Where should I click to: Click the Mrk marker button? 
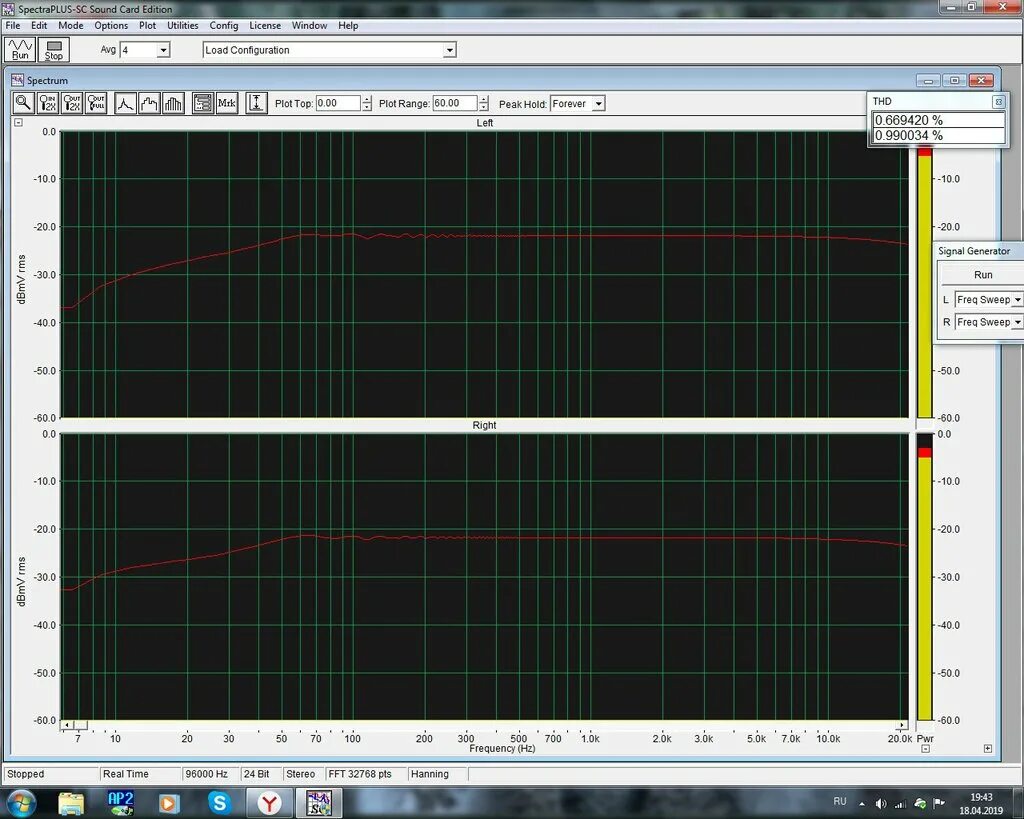click(227, 103)
